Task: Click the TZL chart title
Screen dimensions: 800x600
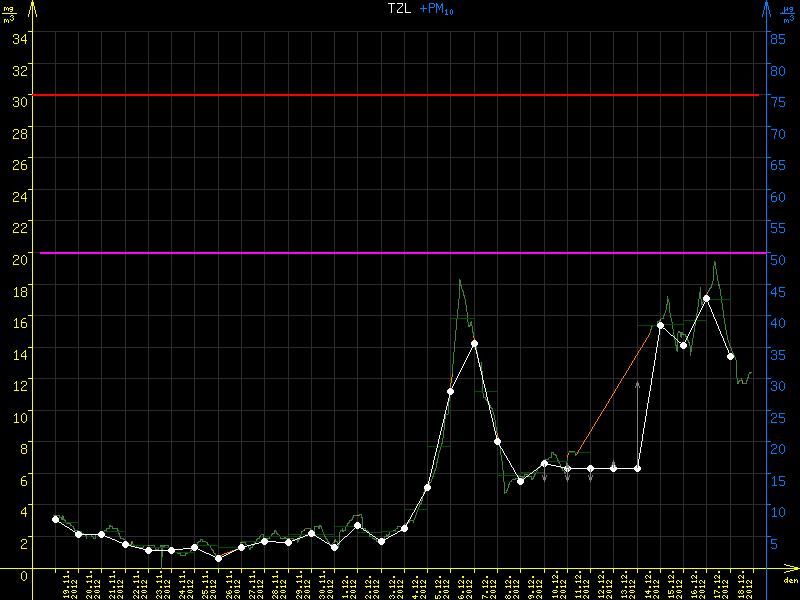Action: (x=400, y=9)
